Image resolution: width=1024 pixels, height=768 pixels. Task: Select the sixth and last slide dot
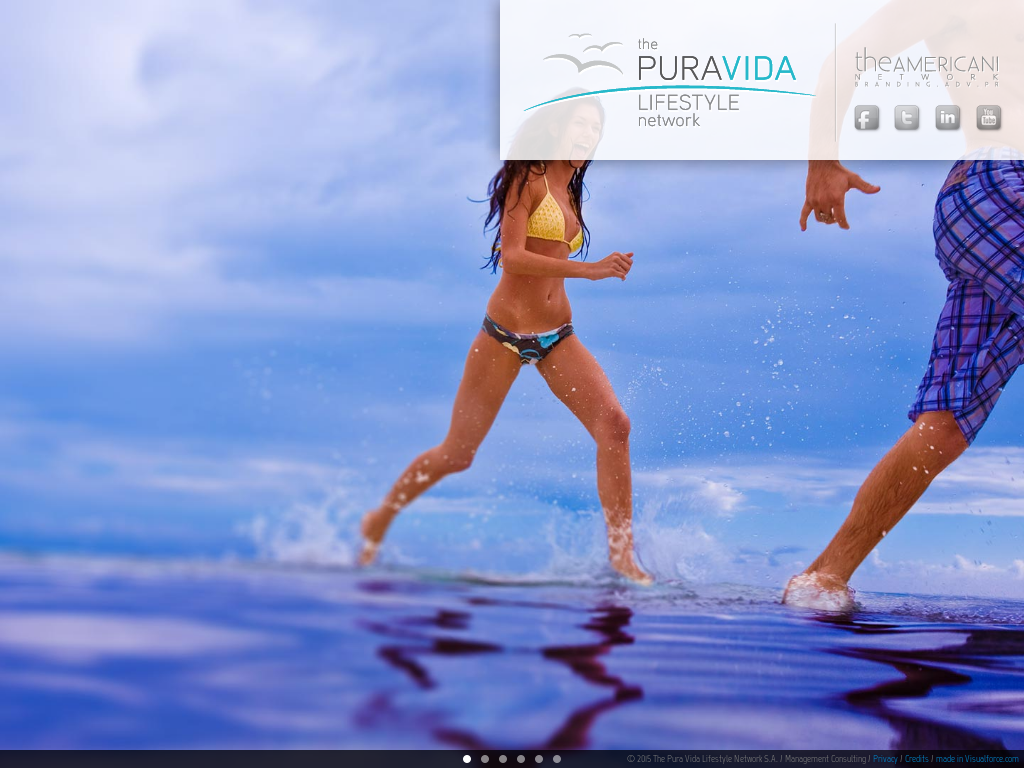tap(557, 759)
